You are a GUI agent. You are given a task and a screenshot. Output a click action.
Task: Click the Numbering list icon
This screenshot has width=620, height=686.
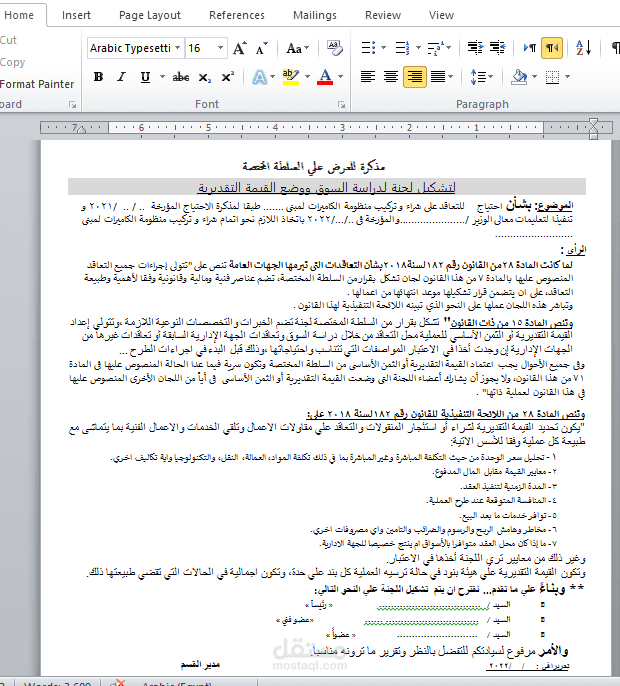[x=402, y=48]
